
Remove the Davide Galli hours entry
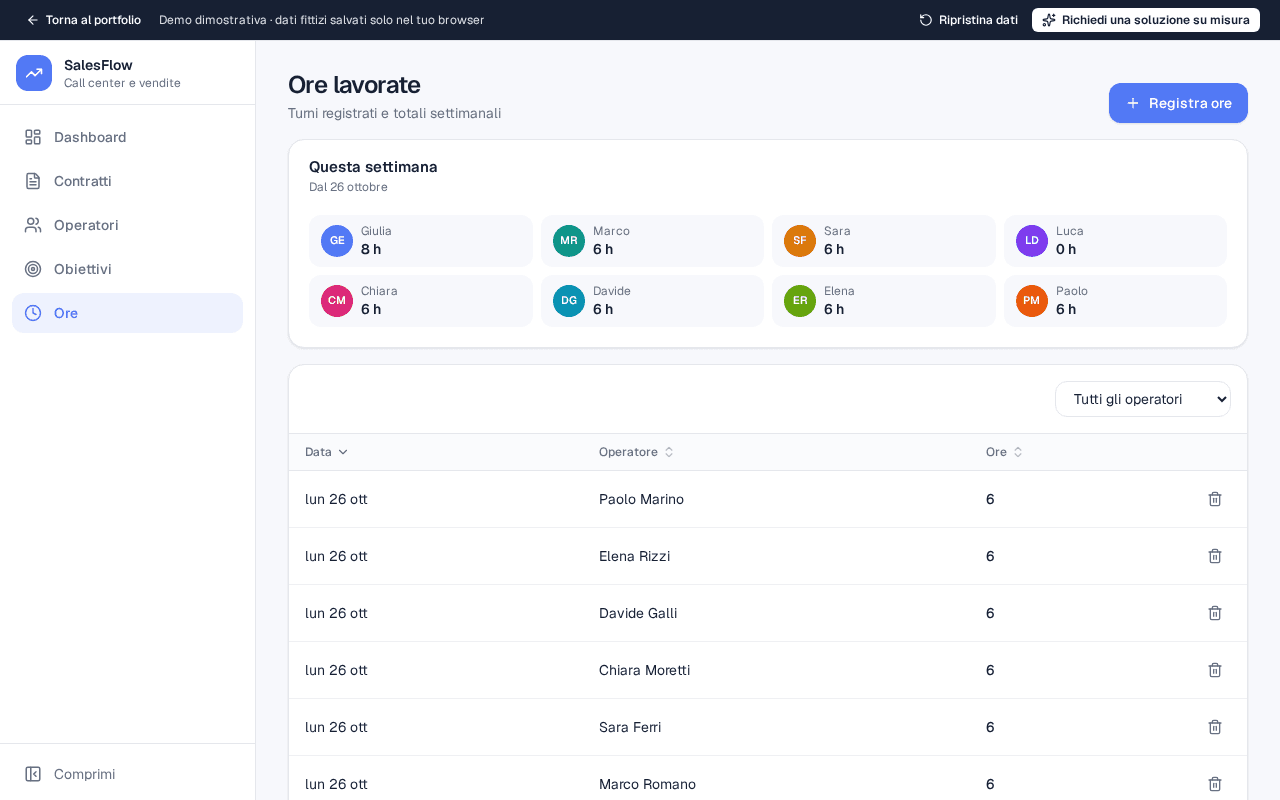coord(1215,613)
